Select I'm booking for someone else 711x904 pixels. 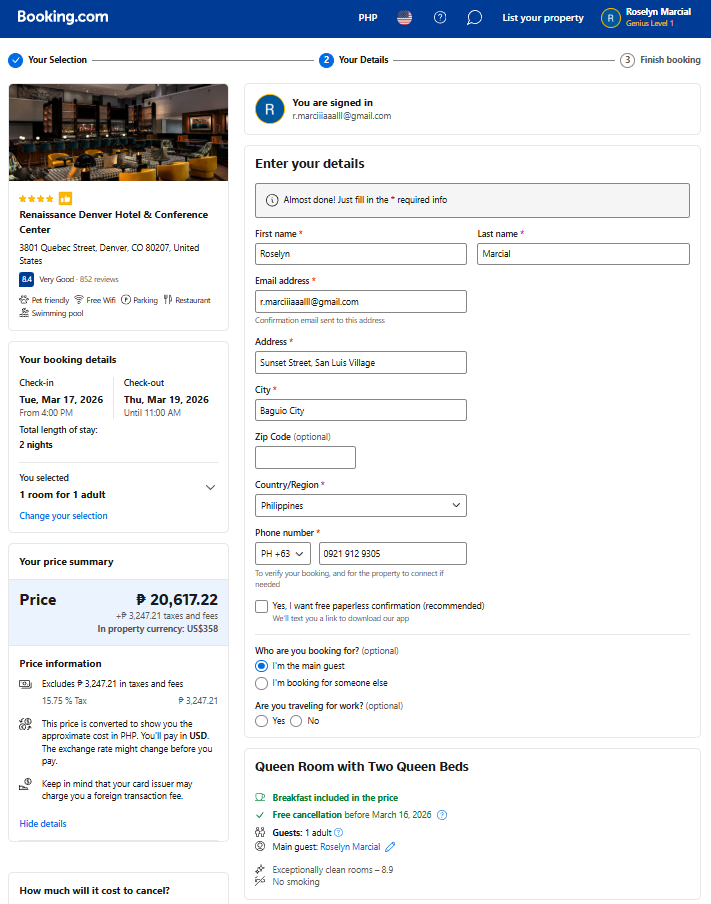(x=261, y=683)
